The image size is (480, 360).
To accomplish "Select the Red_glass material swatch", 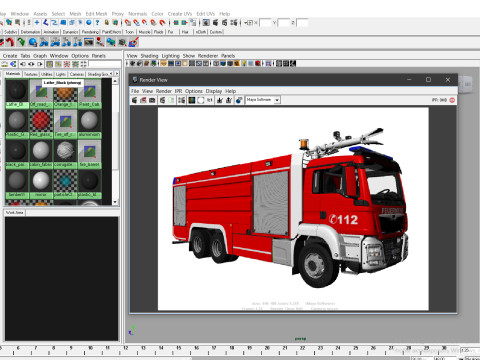I will 41,124.
